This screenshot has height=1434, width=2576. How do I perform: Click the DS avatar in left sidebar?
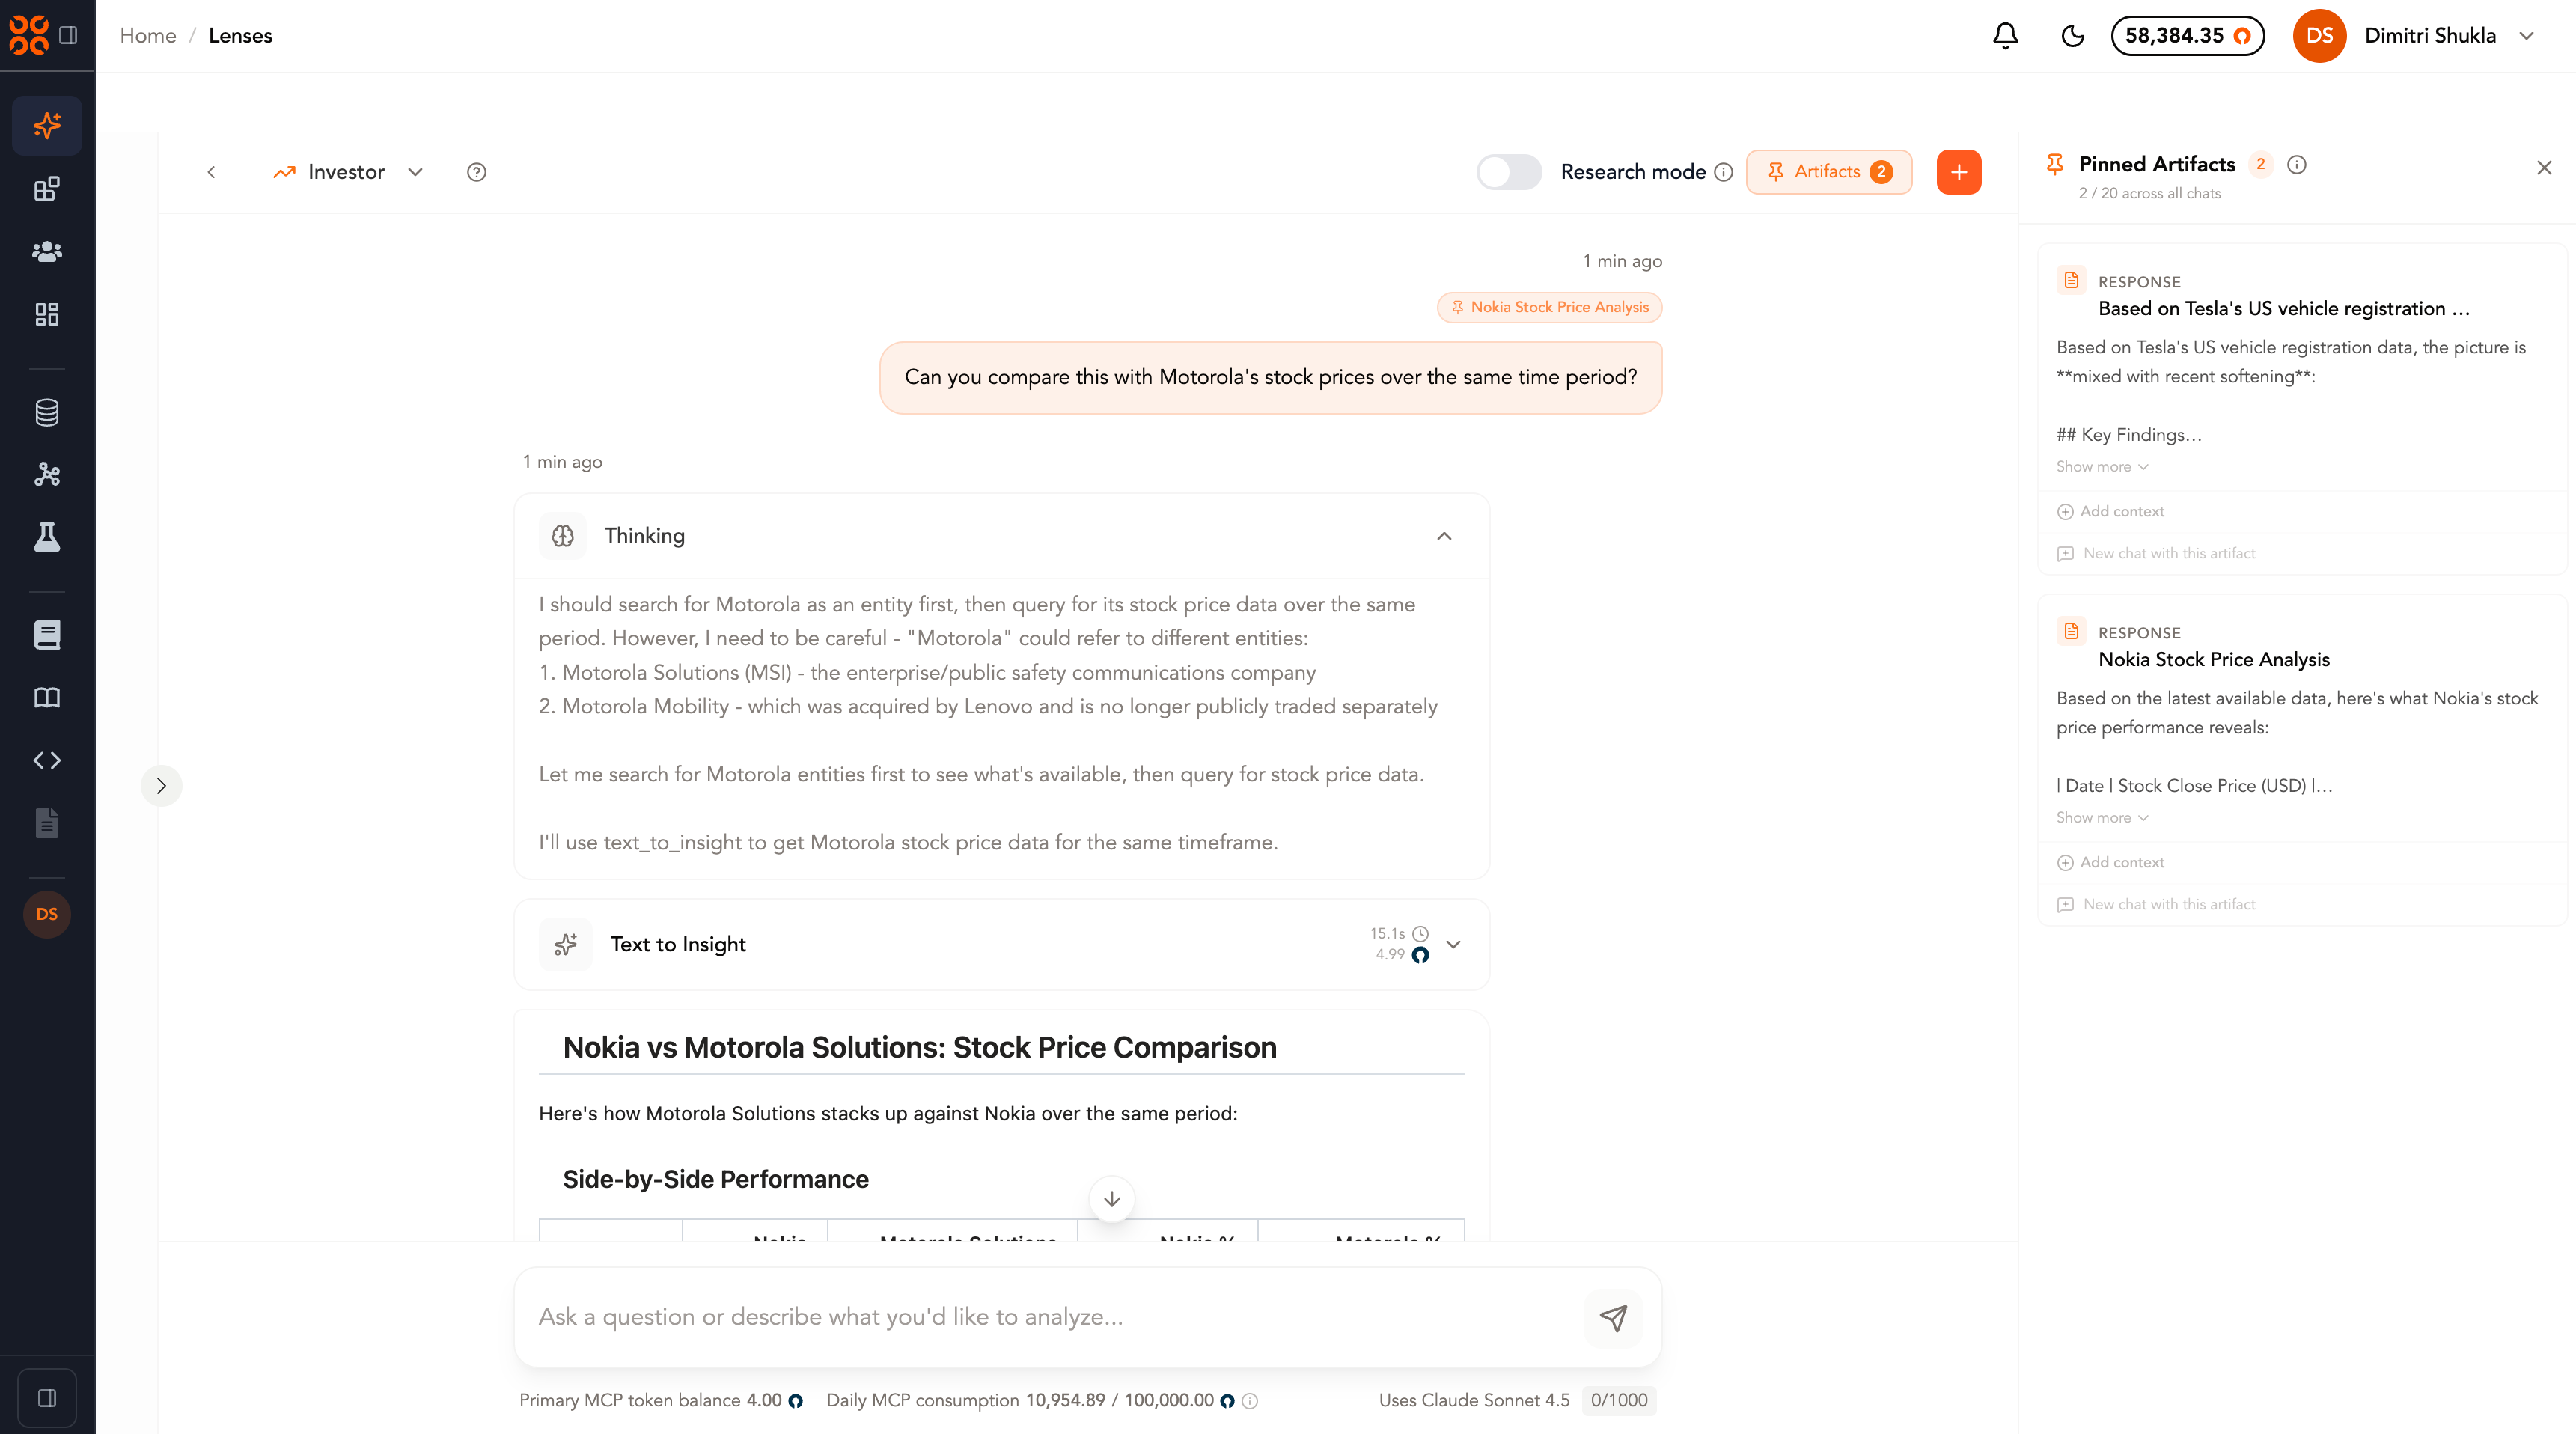click(47, 914)
